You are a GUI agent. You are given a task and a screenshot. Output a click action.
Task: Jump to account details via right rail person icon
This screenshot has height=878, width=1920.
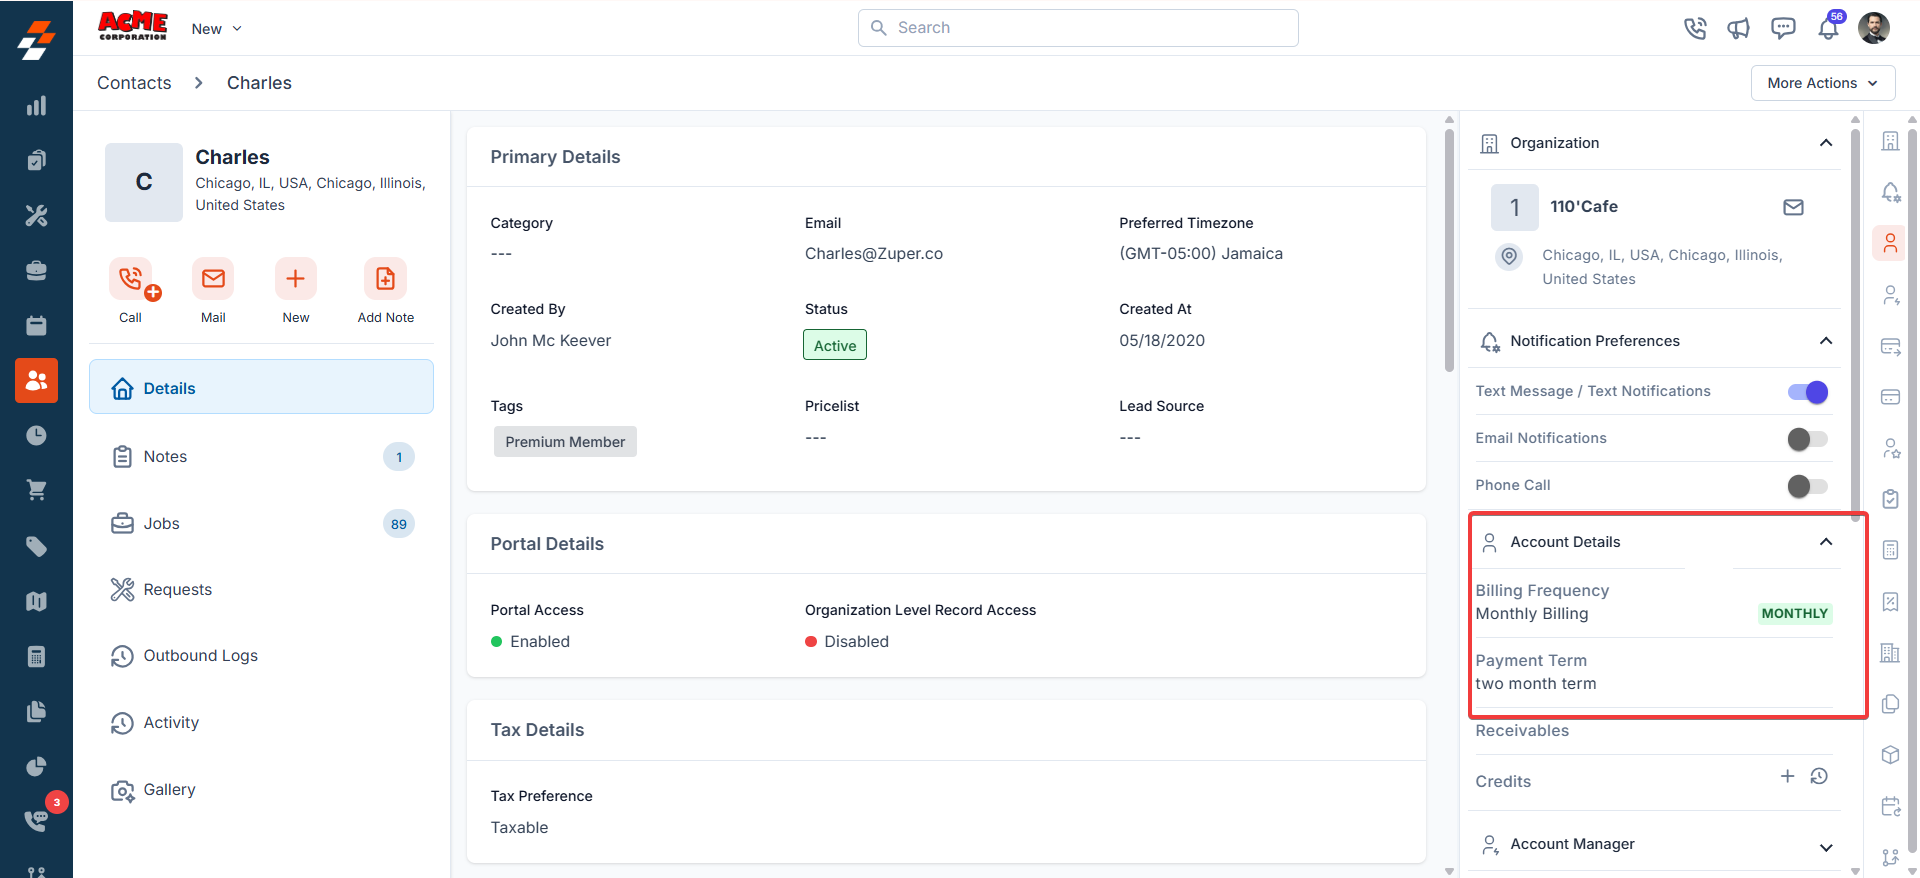[x=1890, y=243]
